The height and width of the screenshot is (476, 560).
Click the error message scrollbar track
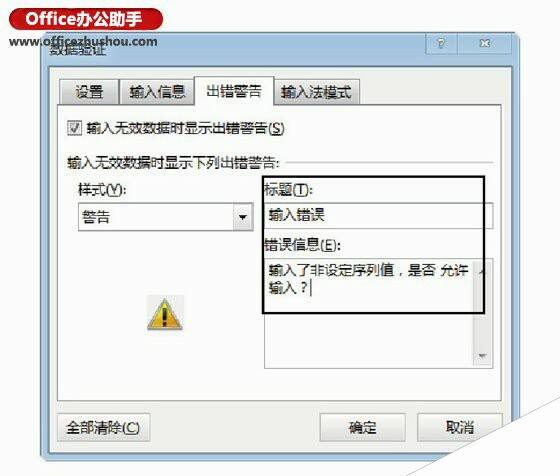483,314
